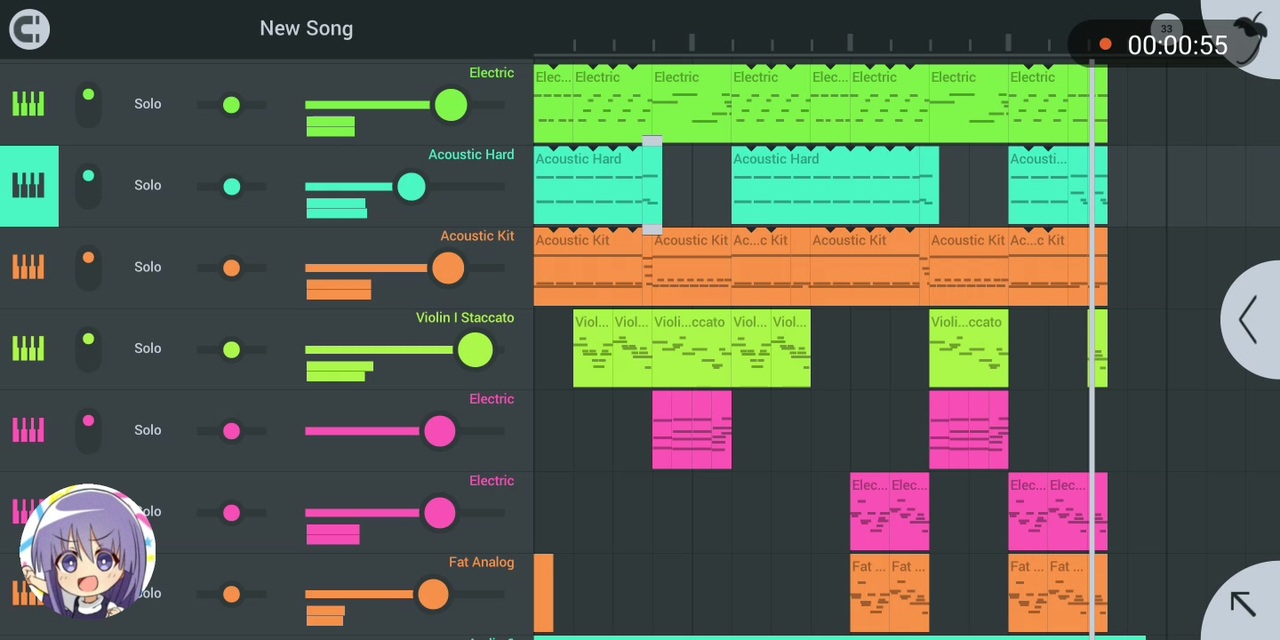Mute the Acoustic Kit track
The image size is (1280, 640).
tap(88, 267)
